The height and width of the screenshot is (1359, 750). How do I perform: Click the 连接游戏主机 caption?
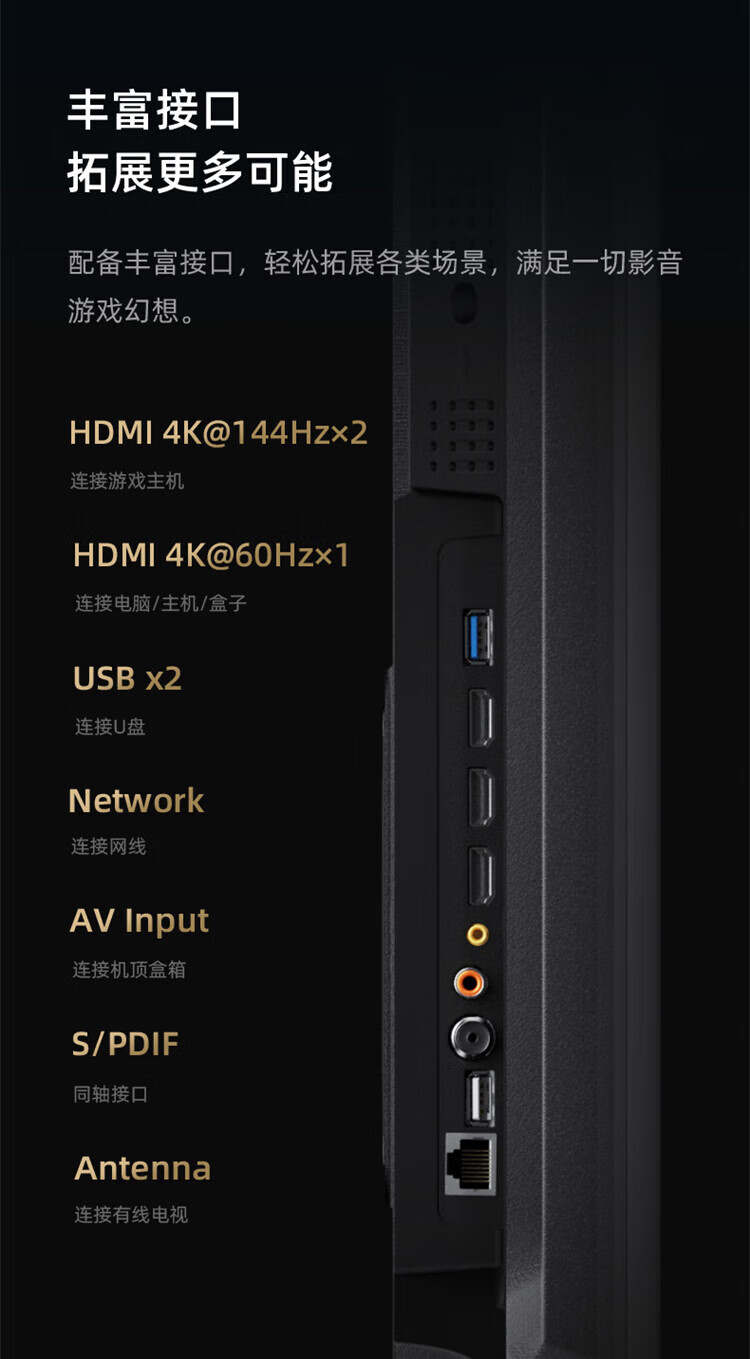[127, 481]
